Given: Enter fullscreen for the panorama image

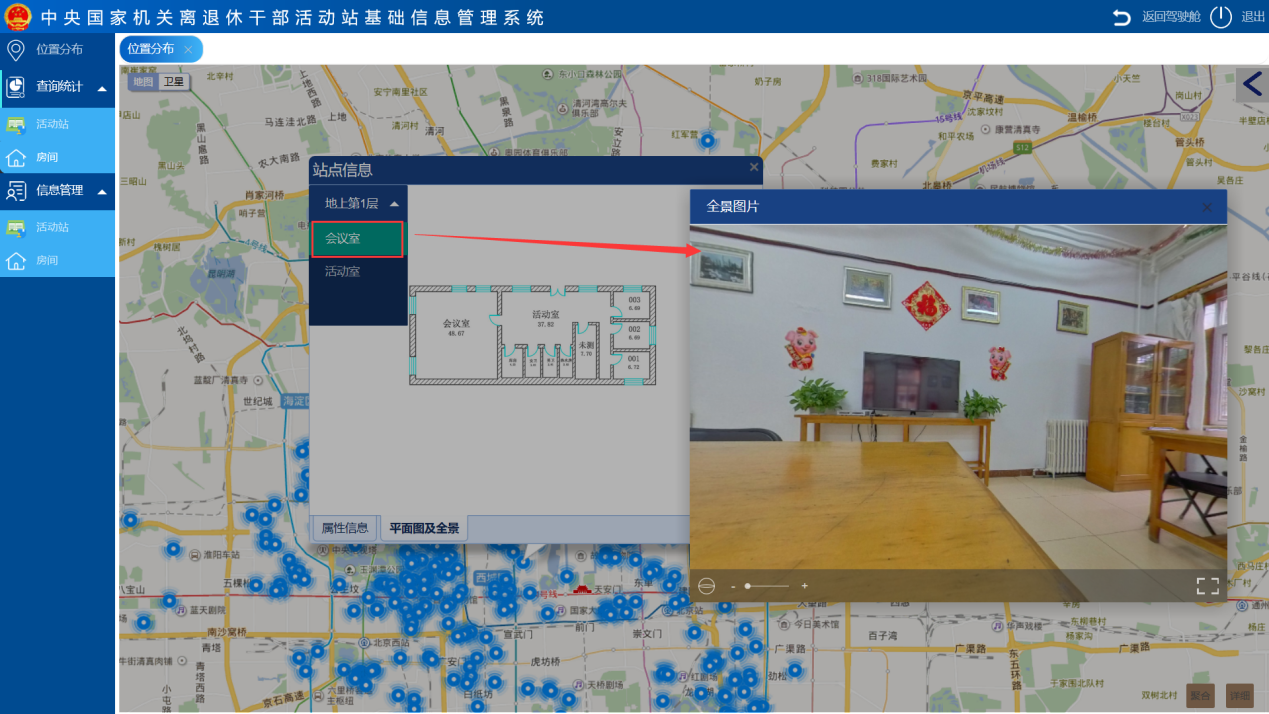Looking at the screenshot, I should pos(1207,586).
